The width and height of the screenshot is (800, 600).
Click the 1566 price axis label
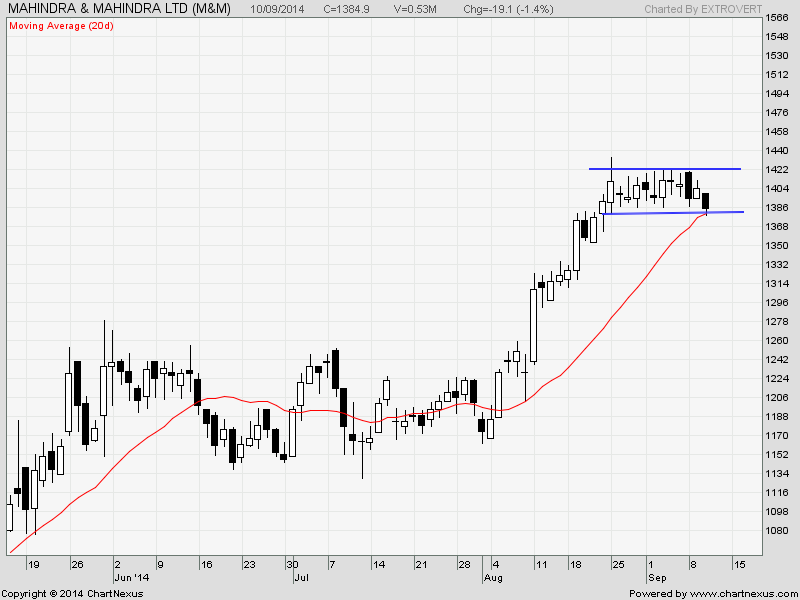(776, 18)
